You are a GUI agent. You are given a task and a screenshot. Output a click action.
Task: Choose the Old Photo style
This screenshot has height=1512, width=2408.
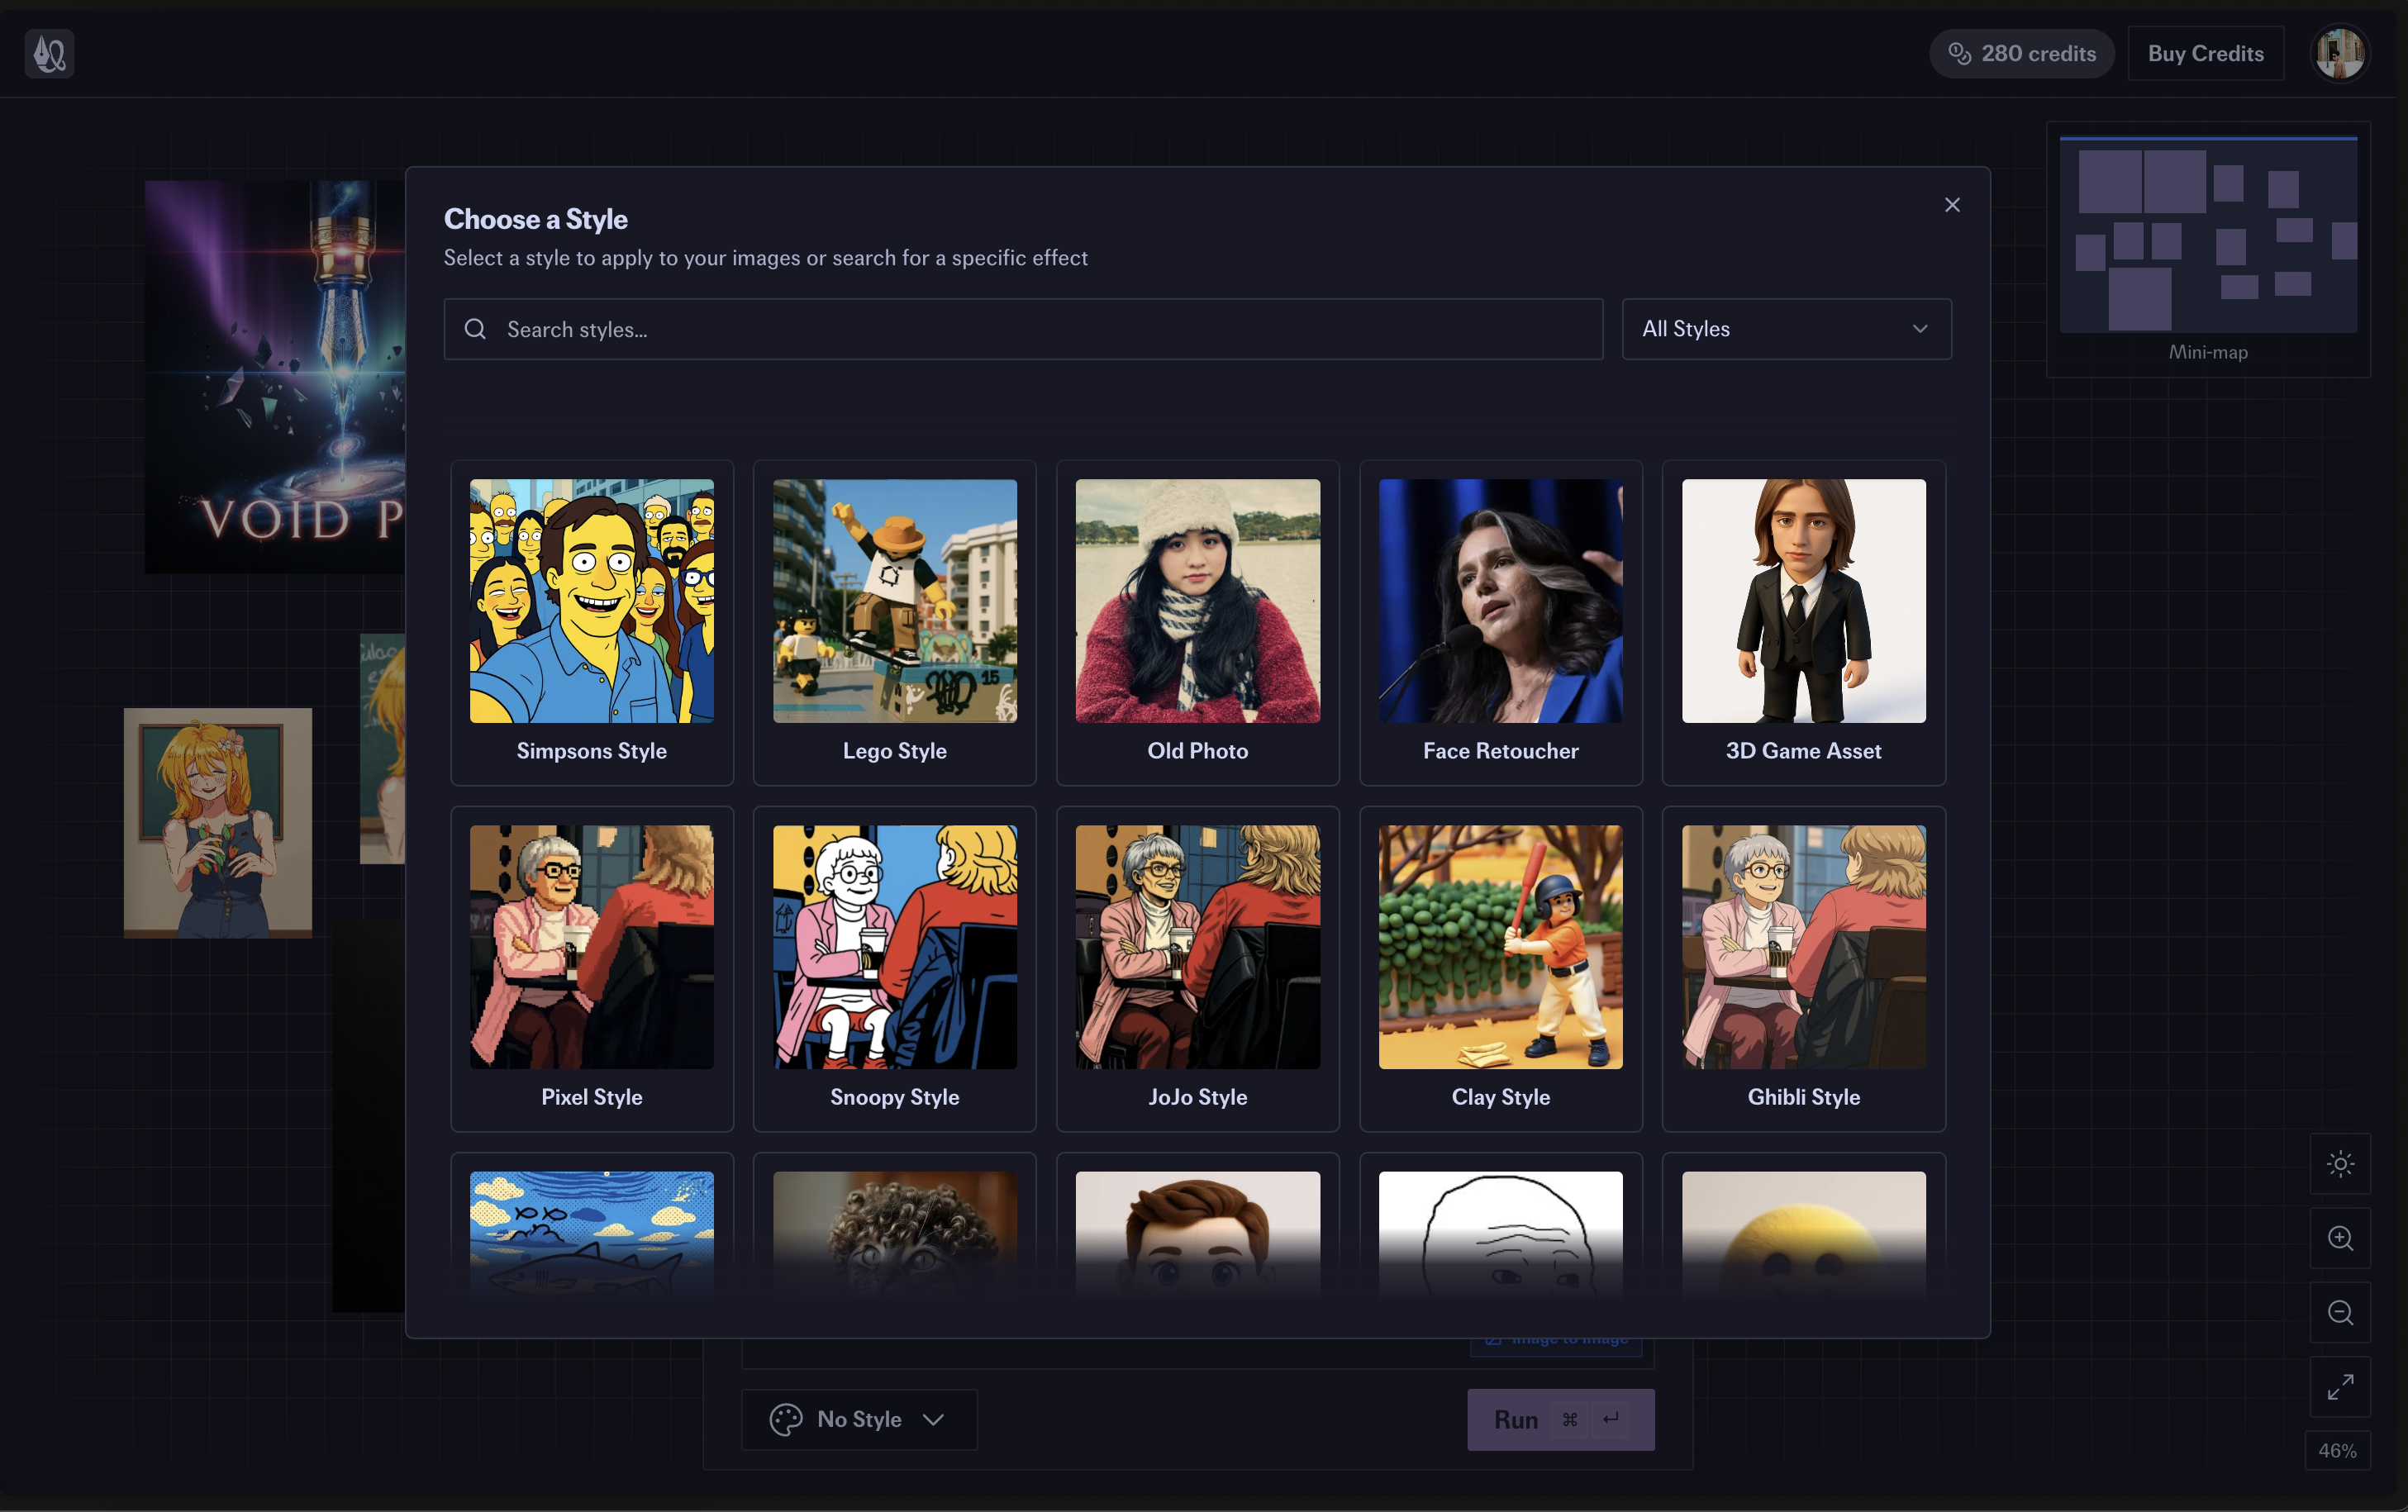click(x=1197, y=623)
